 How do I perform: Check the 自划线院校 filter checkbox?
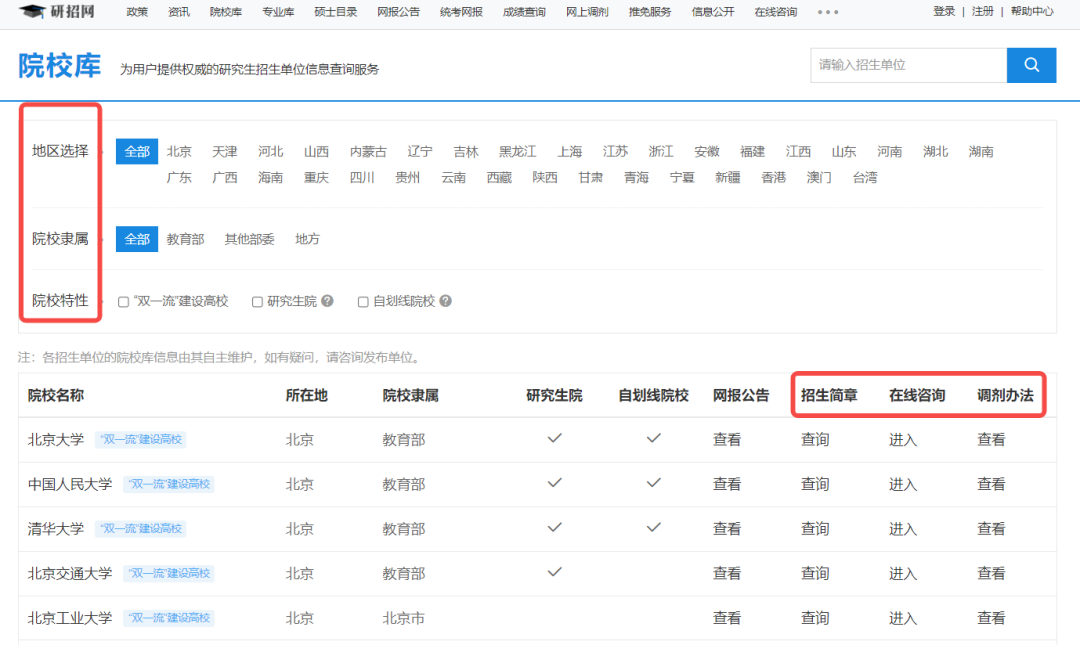click(362, 301)
